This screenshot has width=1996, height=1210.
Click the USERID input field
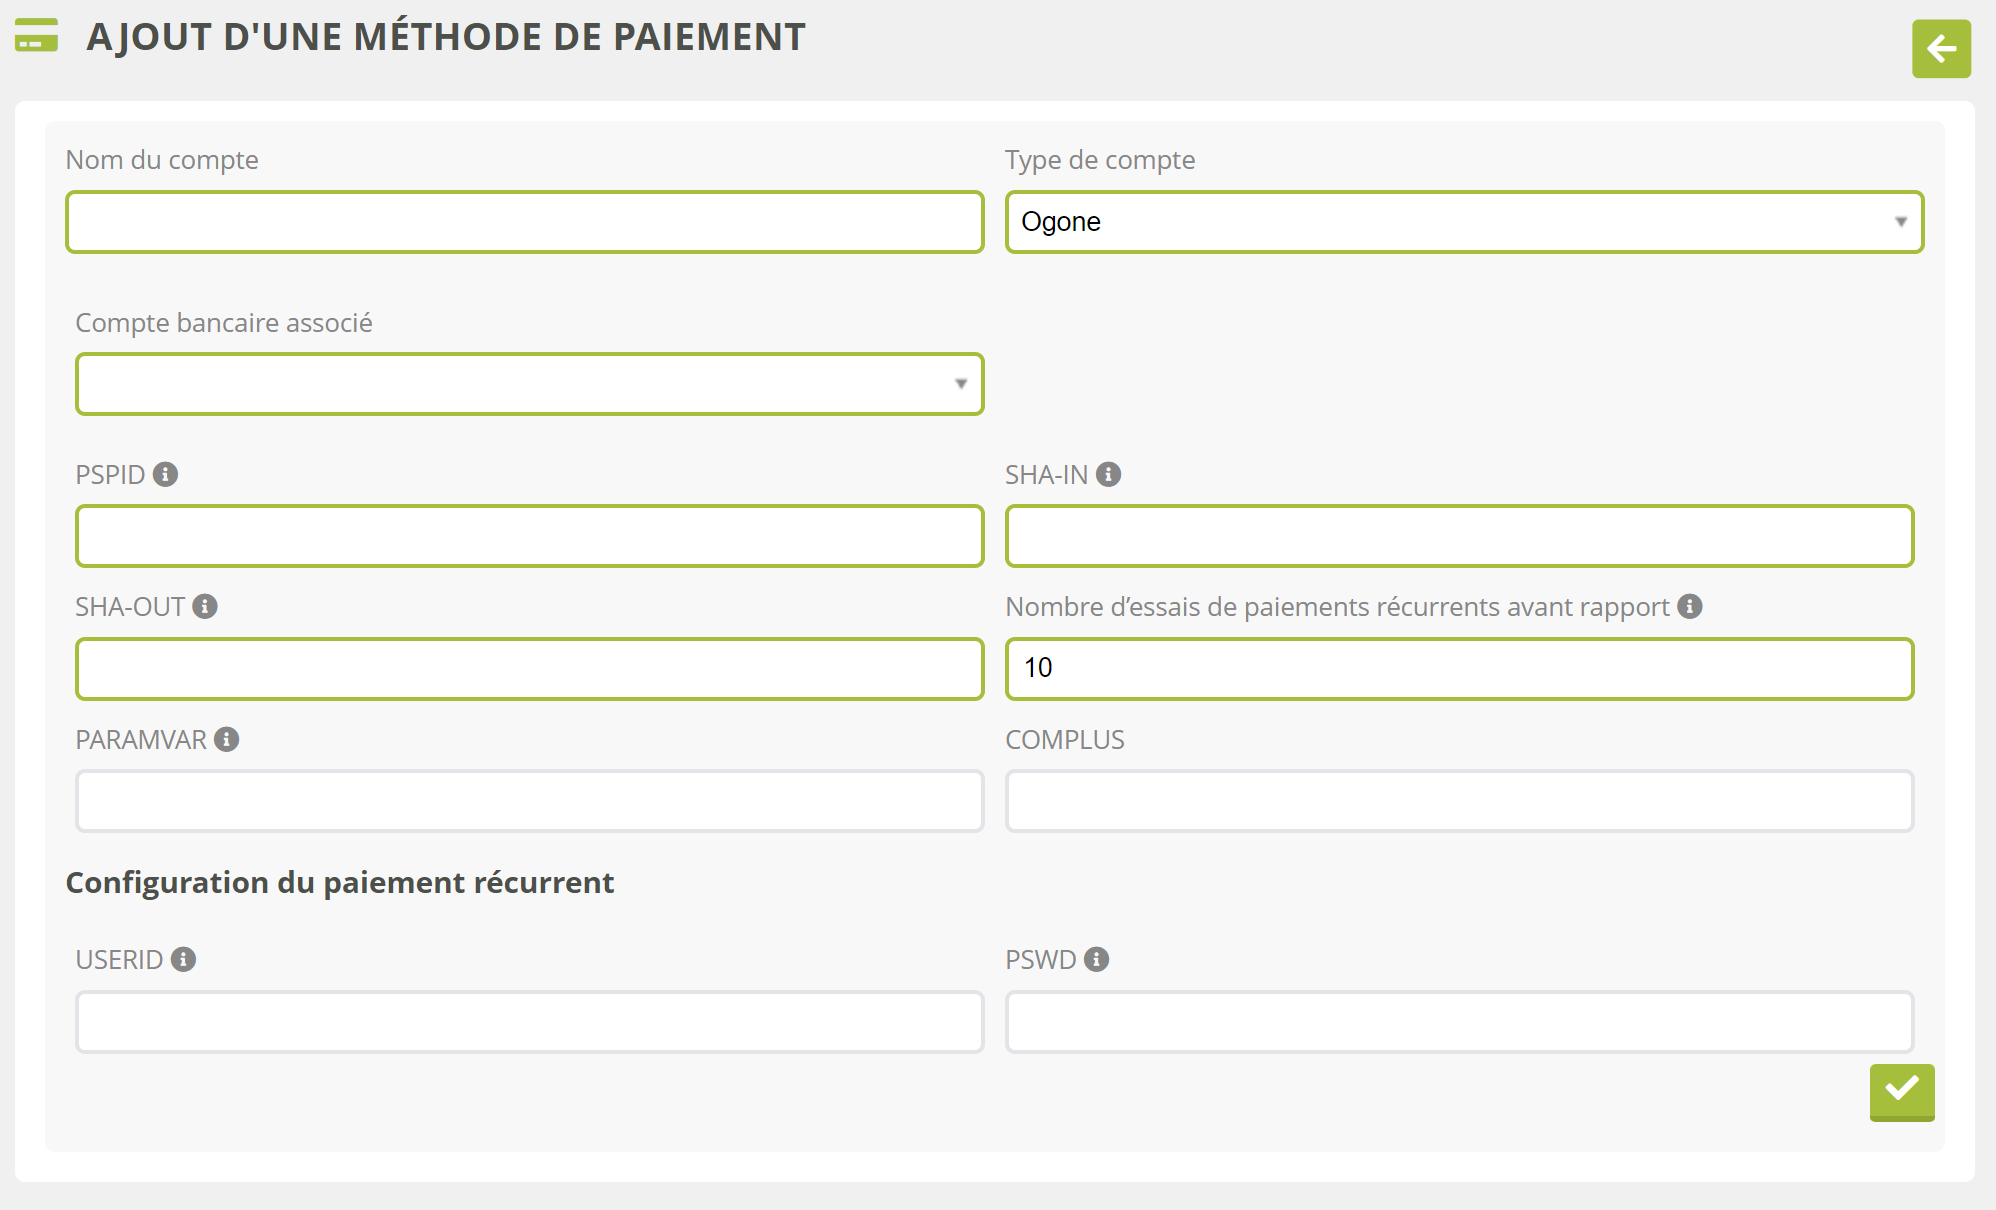(x=529, y=1022)
